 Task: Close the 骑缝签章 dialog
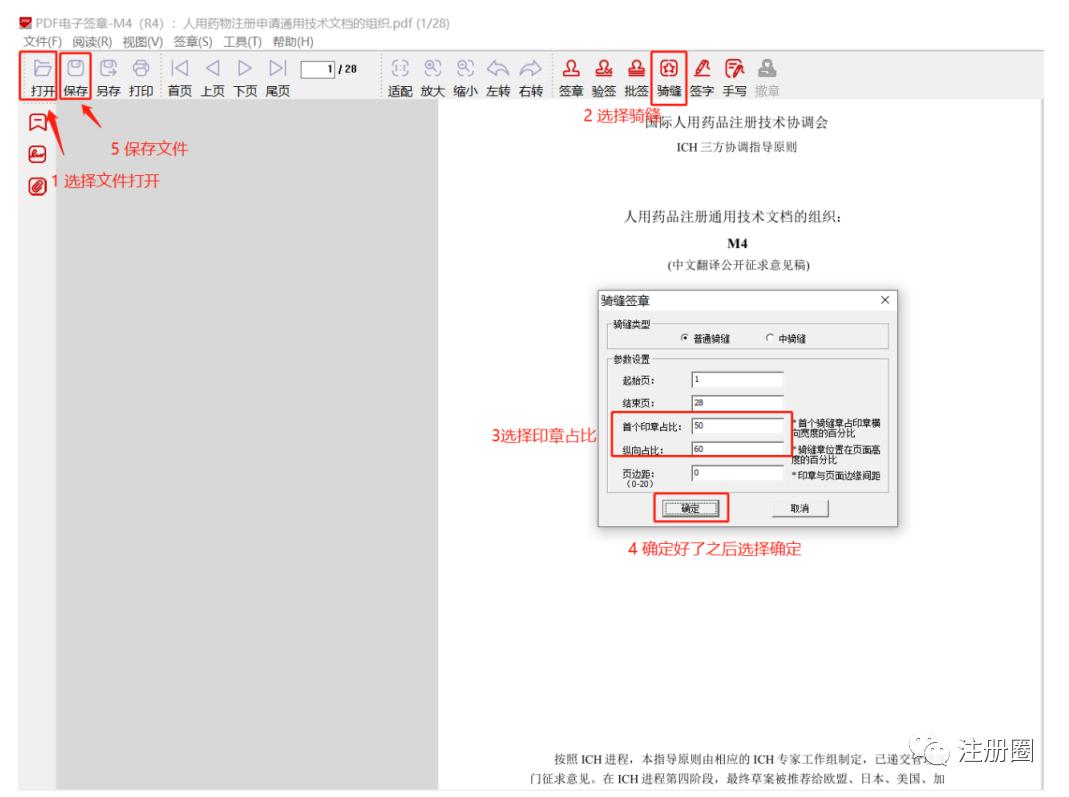tap(884, 300)
